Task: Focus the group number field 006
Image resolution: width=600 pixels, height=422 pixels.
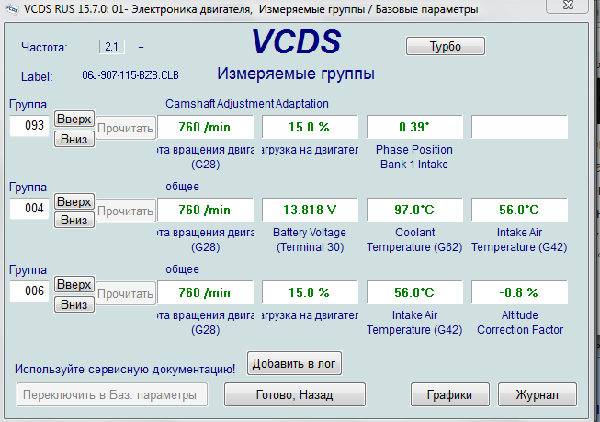Action: 29,291
